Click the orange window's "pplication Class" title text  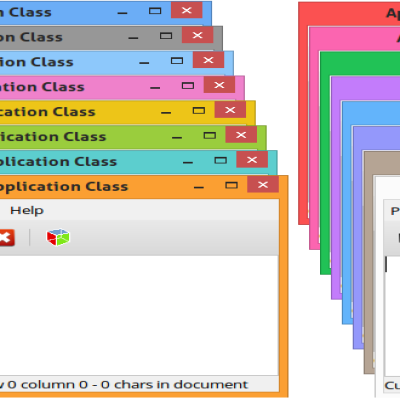point(64,187)
